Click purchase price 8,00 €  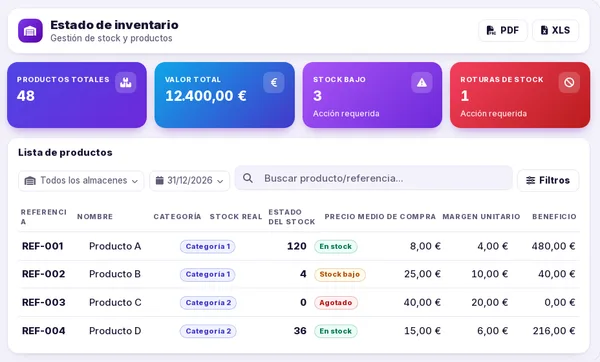click(x=425, y=246)
